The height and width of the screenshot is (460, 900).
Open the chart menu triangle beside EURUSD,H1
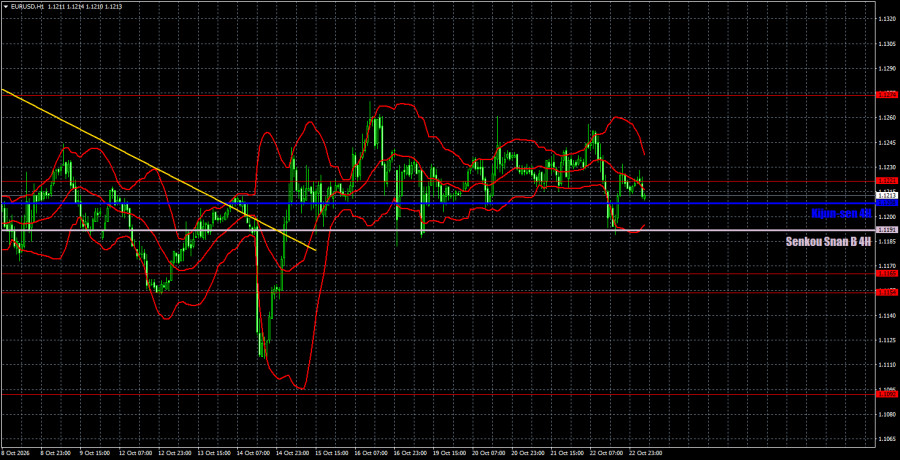[6, 7]
